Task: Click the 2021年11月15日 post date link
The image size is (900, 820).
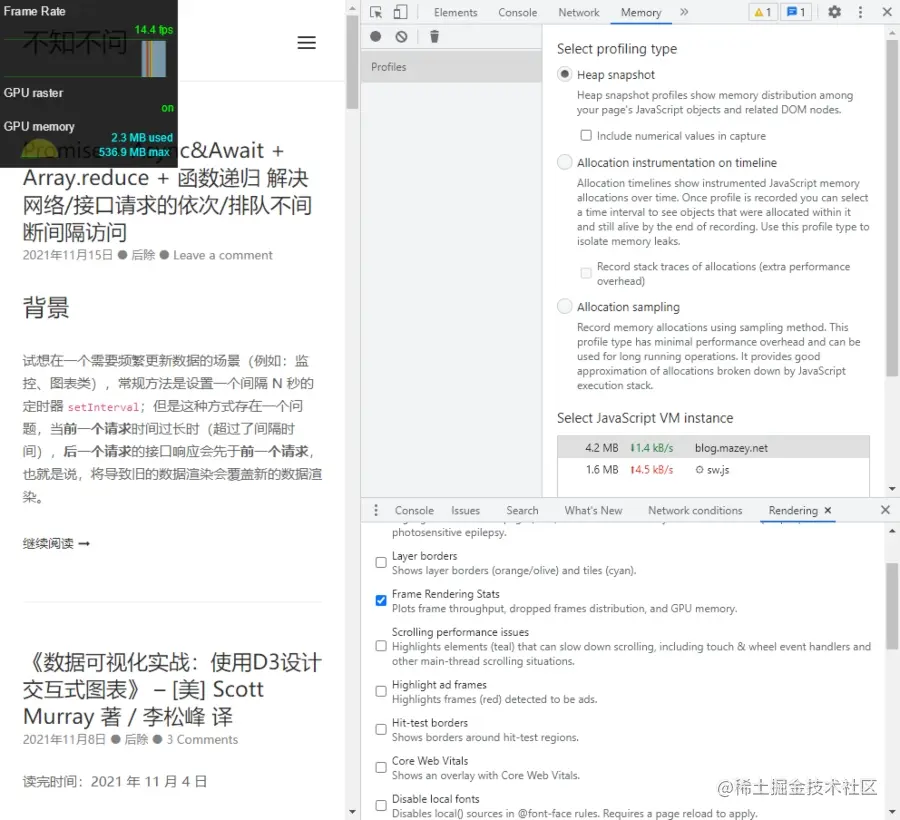Action: pos(68,255)
